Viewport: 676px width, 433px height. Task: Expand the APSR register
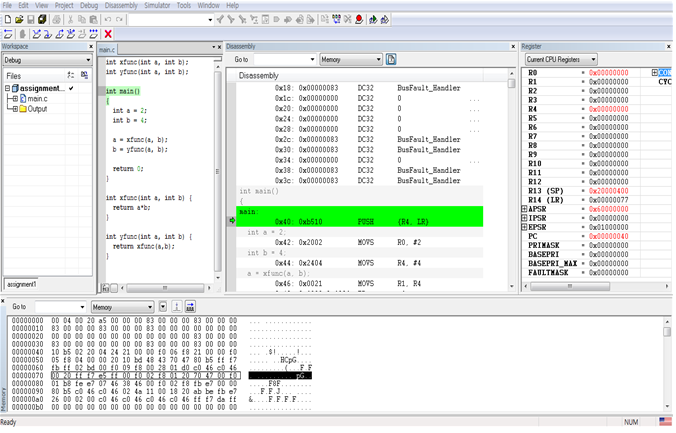pyautogui.click(x=524, y=209)
